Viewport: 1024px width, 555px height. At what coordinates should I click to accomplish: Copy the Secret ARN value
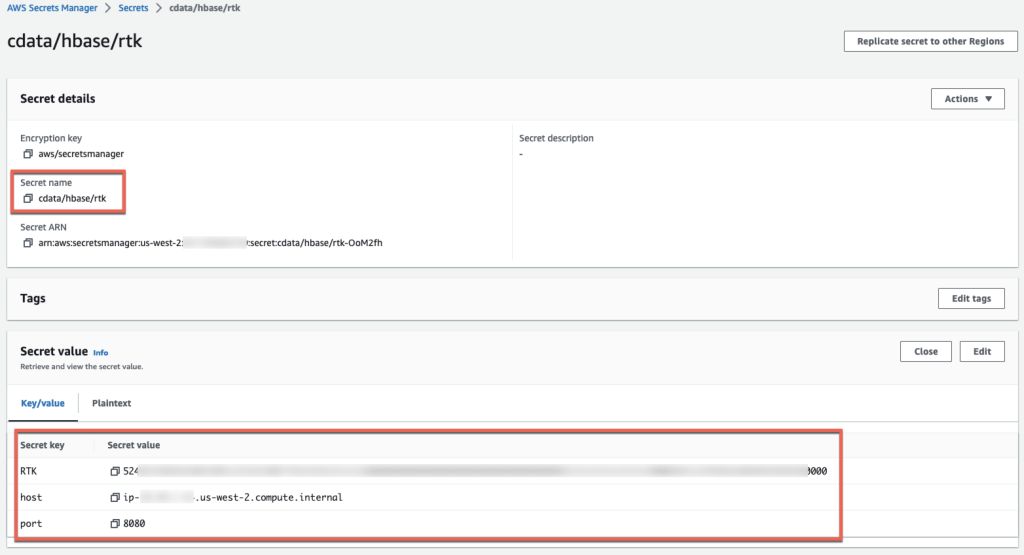[x=27, y=243]
